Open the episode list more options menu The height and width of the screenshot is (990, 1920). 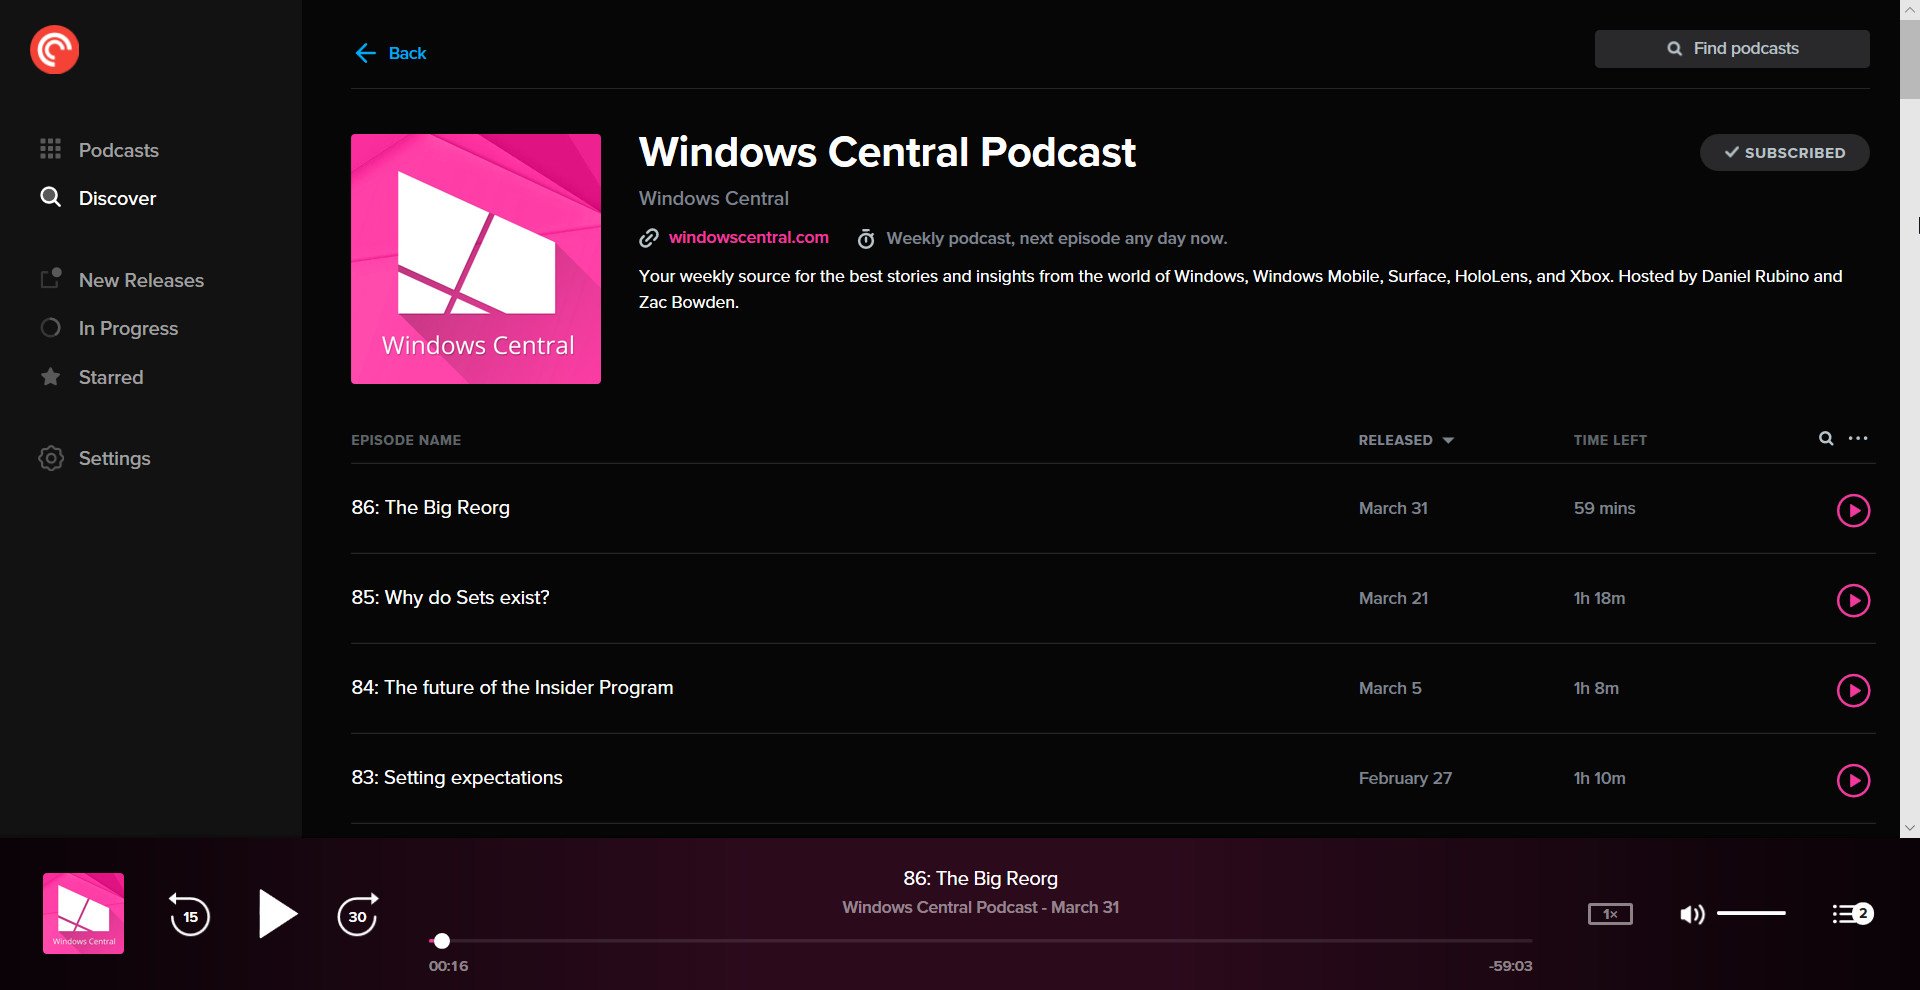coord(1858,438)
